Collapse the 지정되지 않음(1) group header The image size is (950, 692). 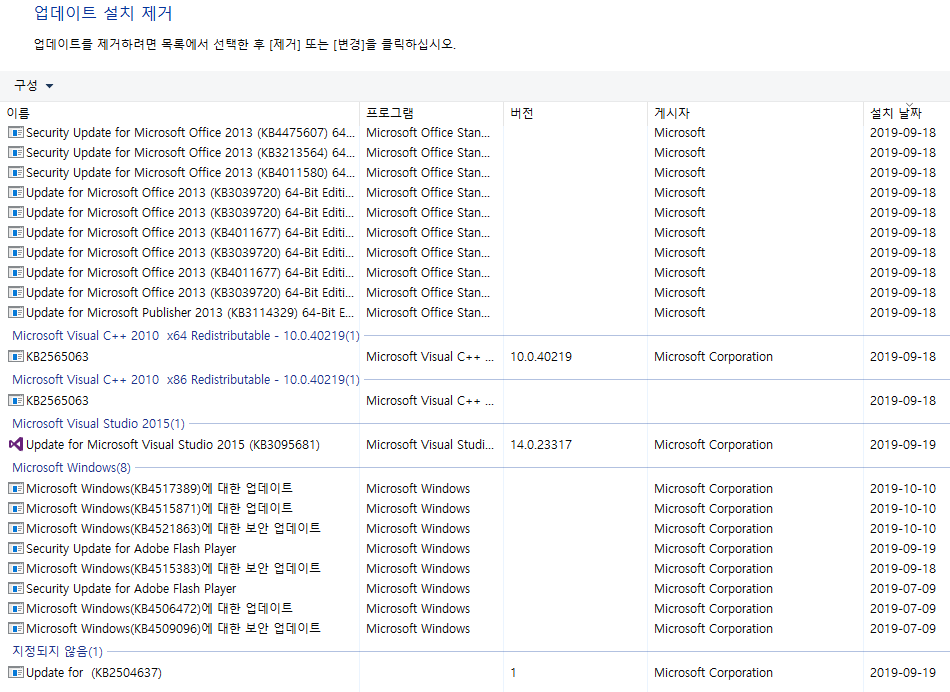click(58, 651)
